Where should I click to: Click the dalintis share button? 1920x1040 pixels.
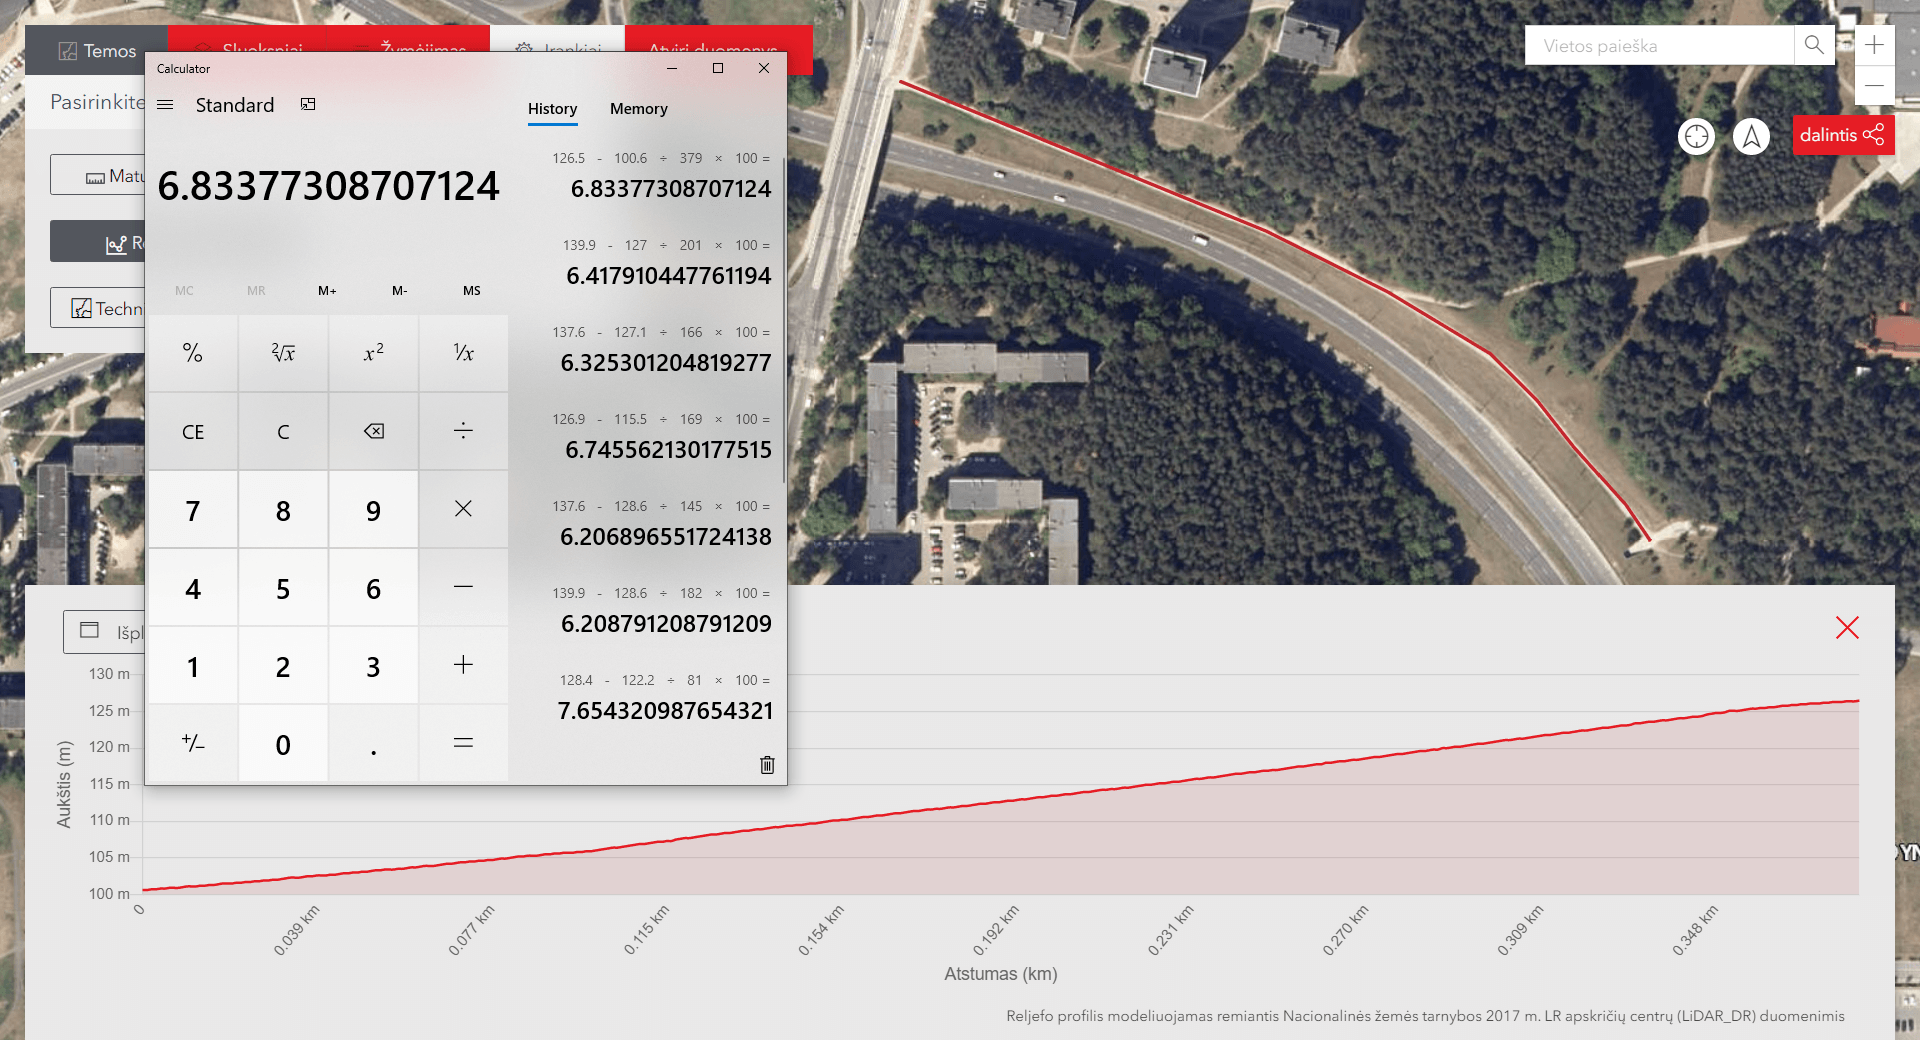pyautogui.click(x=1842, y=135)
